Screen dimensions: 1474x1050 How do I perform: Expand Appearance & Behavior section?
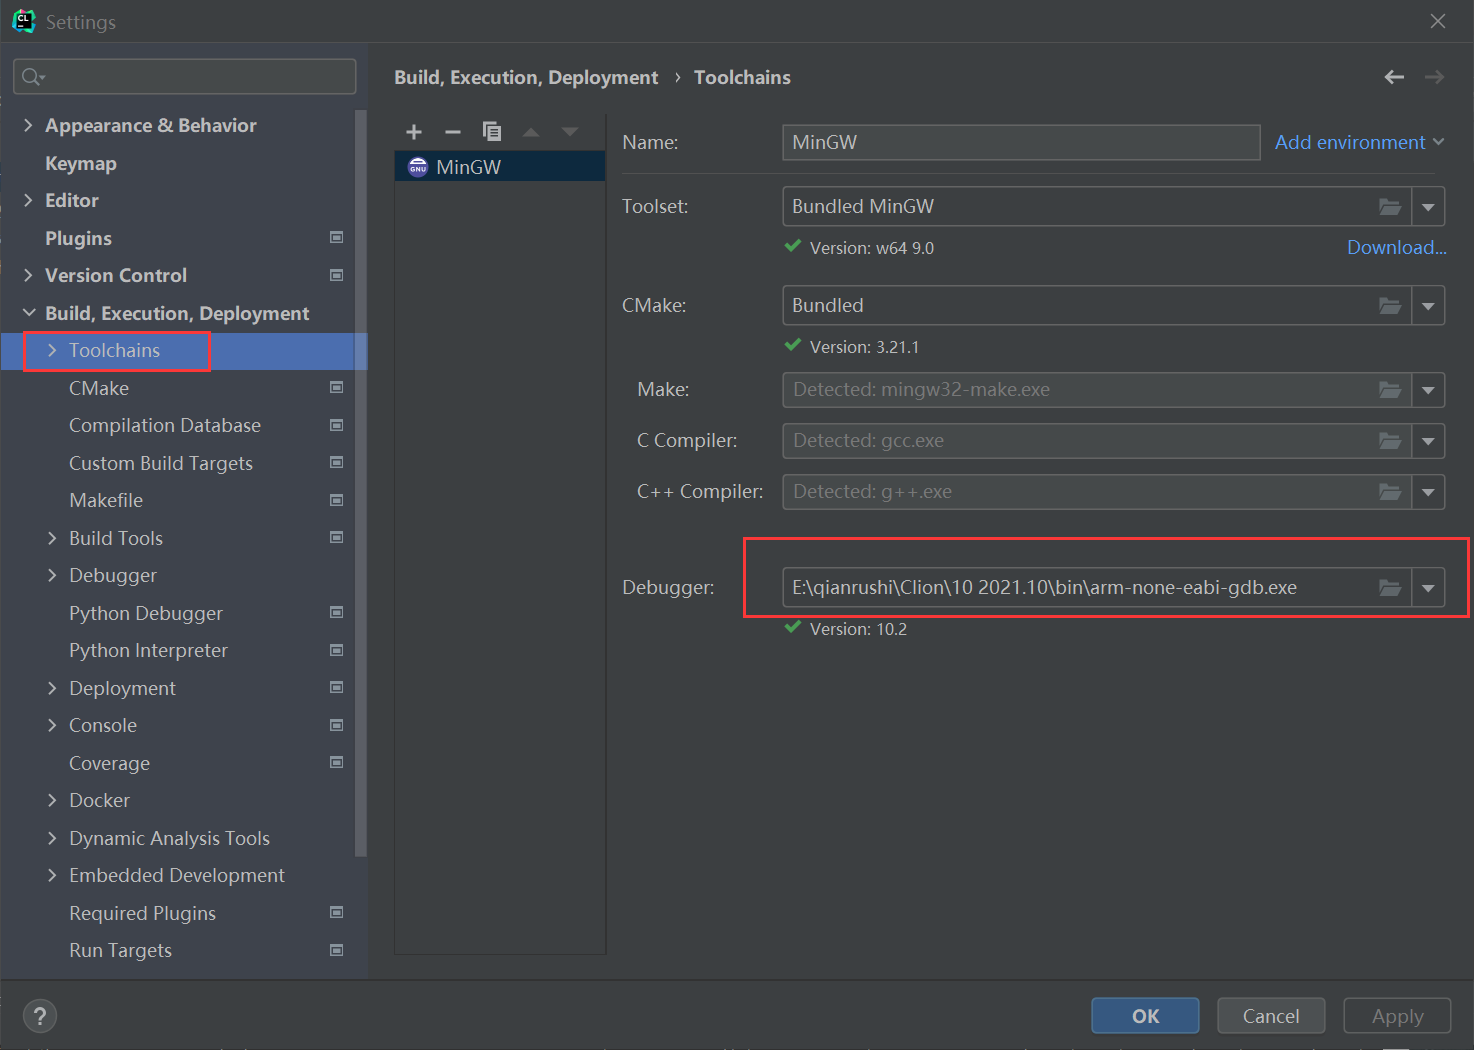pos(28,125)
